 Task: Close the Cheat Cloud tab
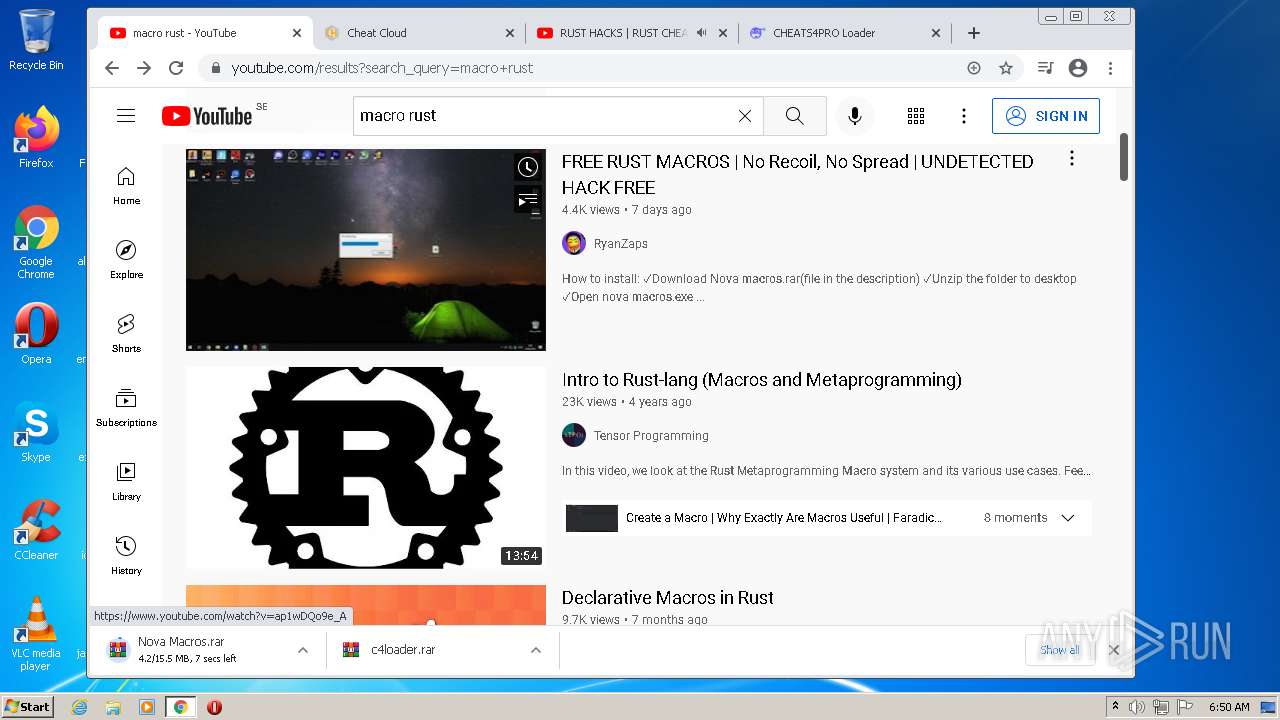click(510, 33)
